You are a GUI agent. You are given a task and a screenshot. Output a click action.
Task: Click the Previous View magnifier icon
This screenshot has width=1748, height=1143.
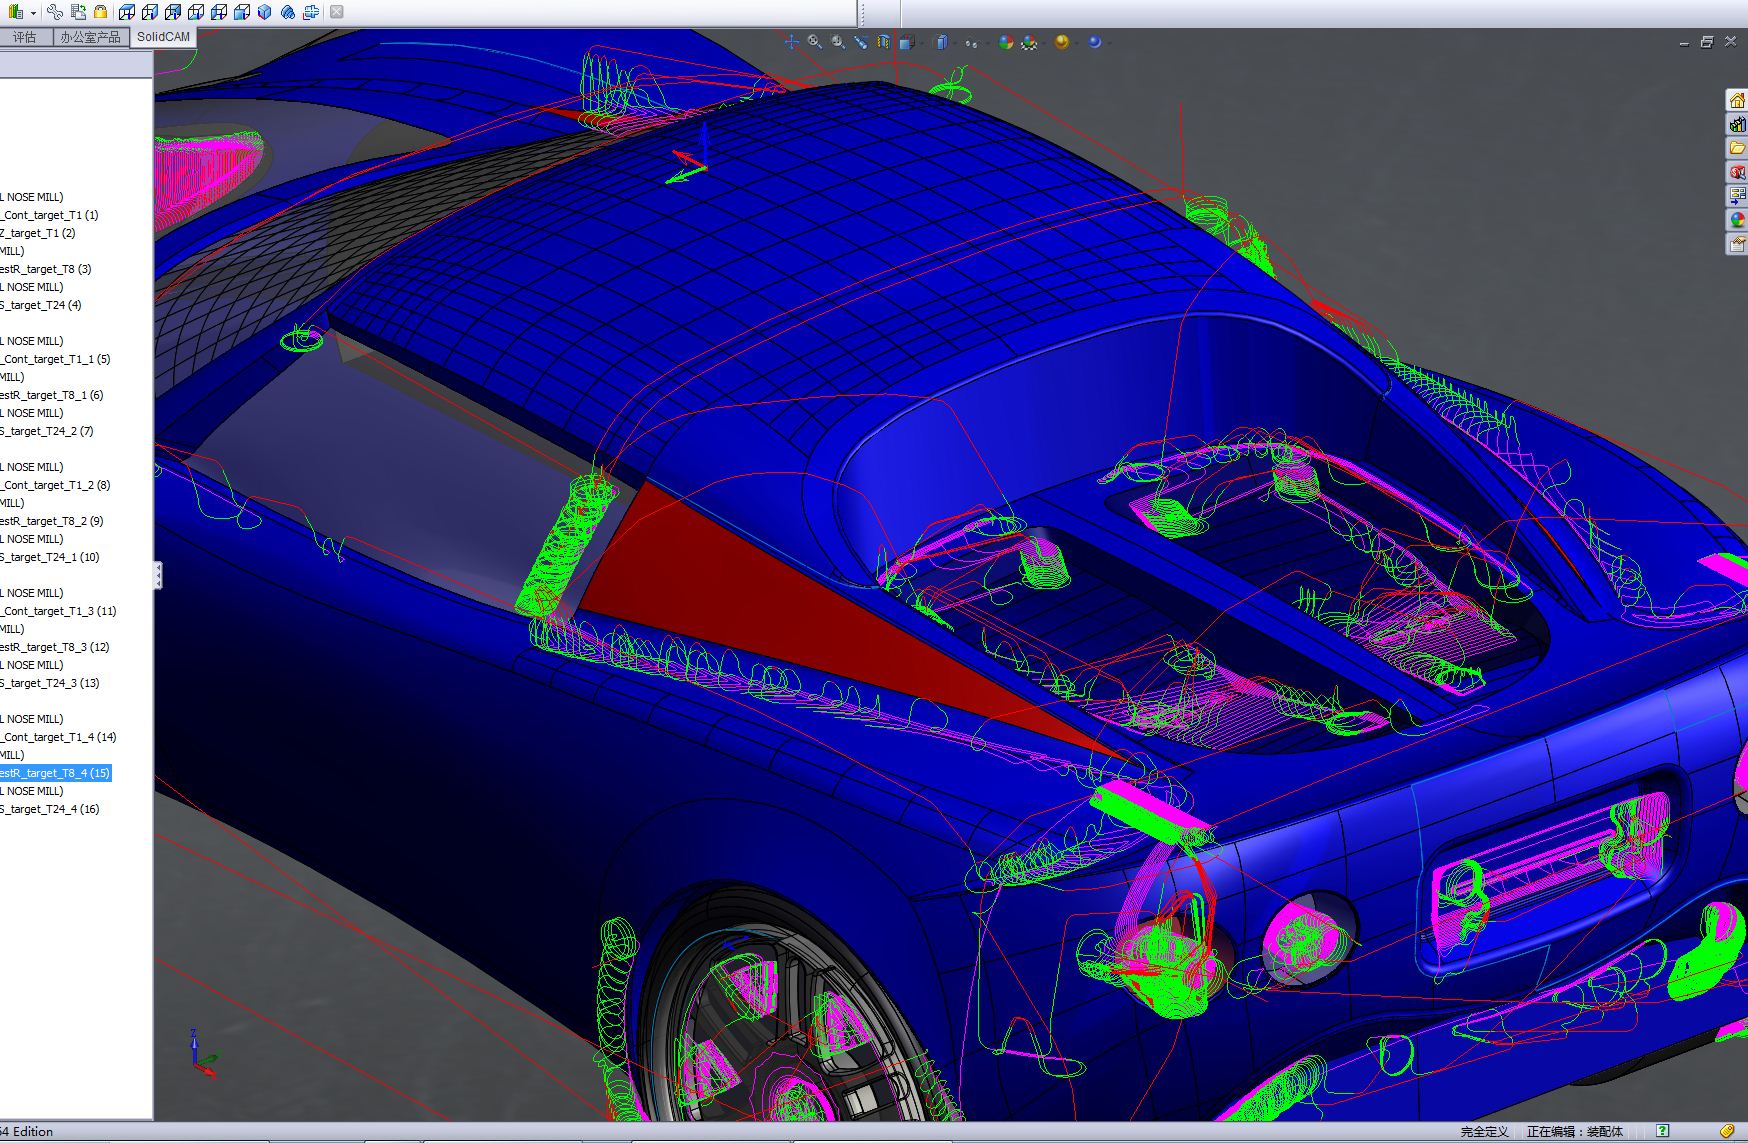pyautogui.click(x=838, y=42)
